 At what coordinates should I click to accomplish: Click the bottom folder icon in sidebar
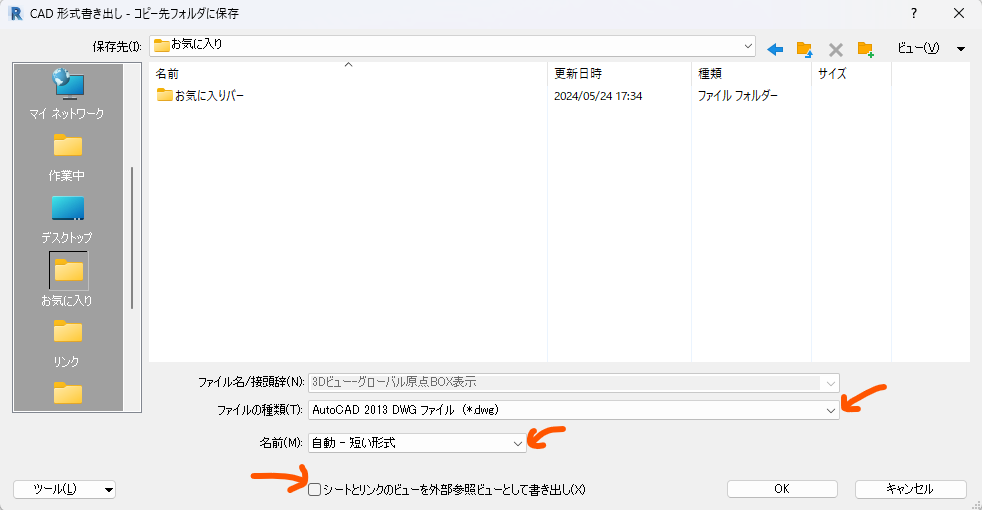pyautogui.click(x=68, y=393)
